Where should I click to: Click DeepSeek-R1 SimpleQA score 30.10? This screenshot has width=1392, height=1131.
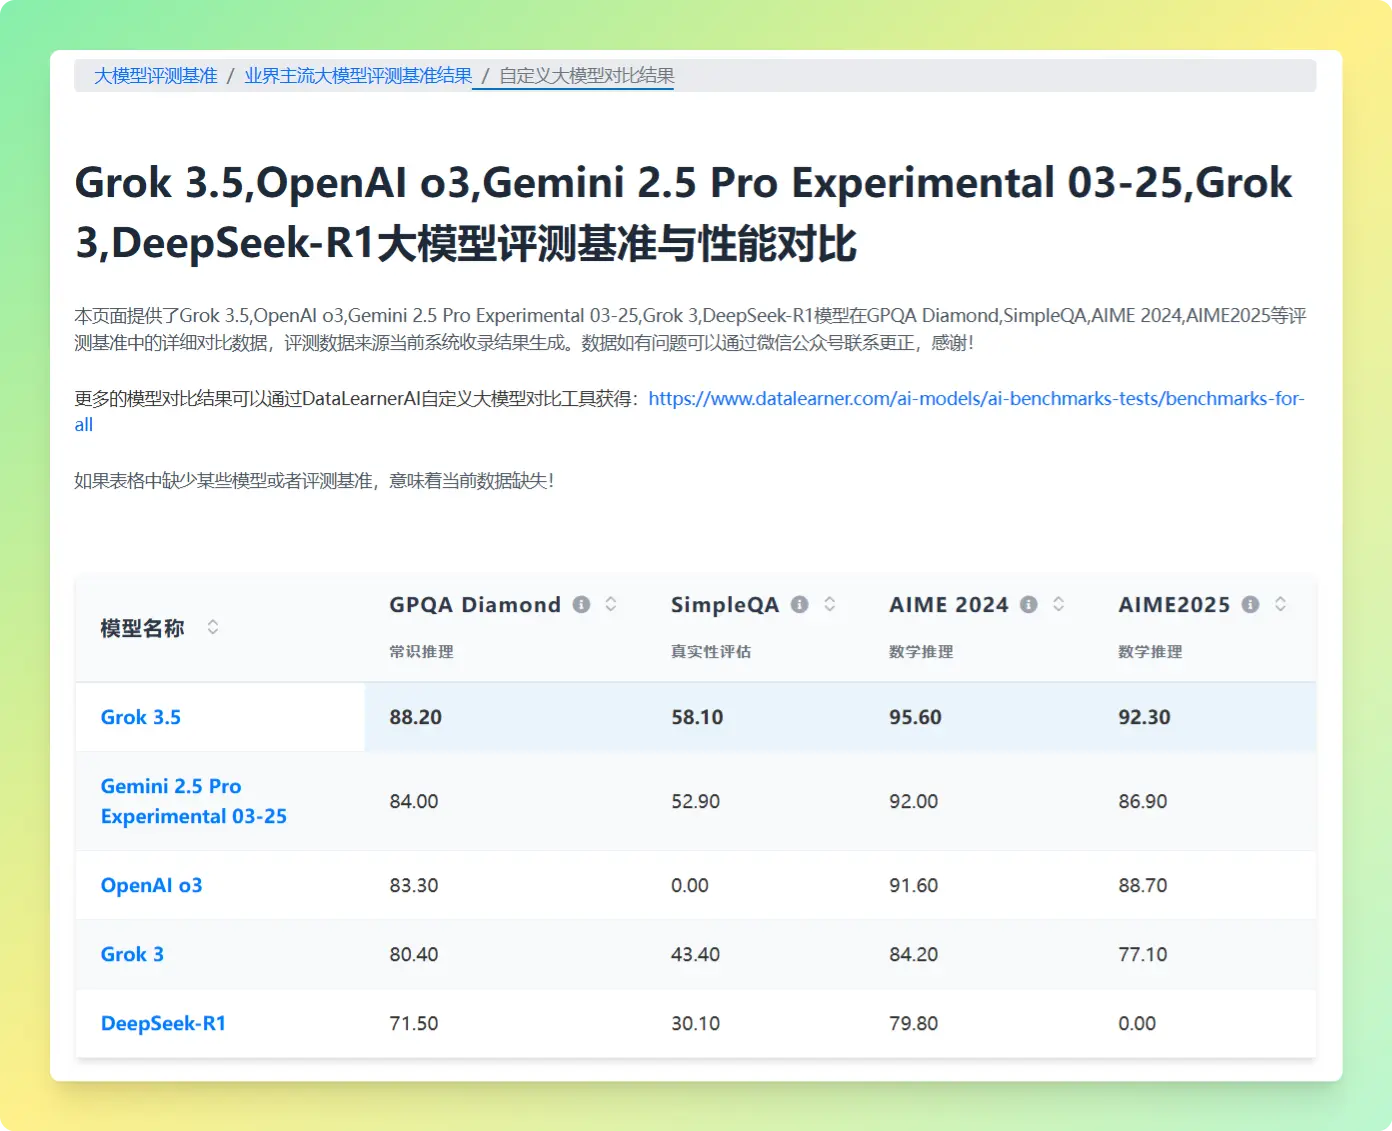(x=695, y=1023)
